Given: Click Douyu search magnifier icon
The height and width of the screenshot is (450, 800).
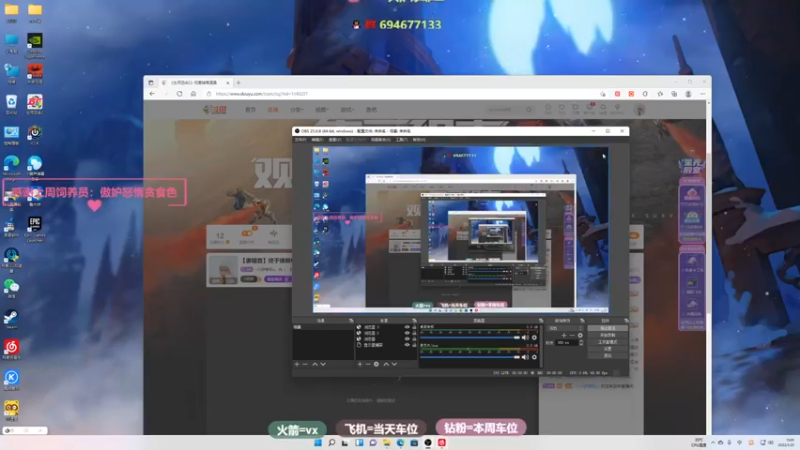Looking at the screenshot, I should point(529,109).
